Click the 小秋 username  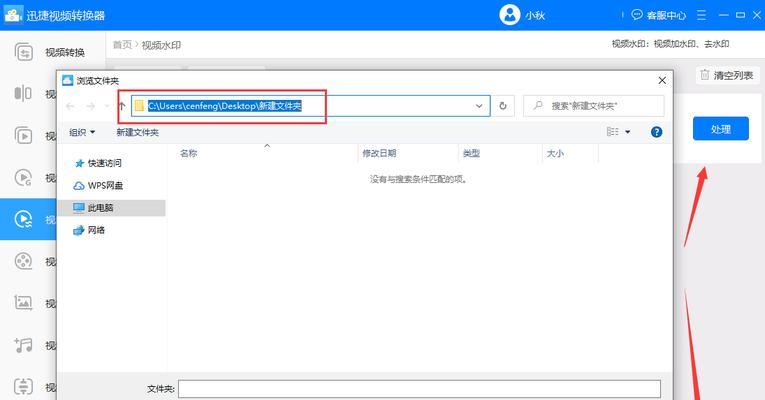pyautogui.click(x=535, y=15)
